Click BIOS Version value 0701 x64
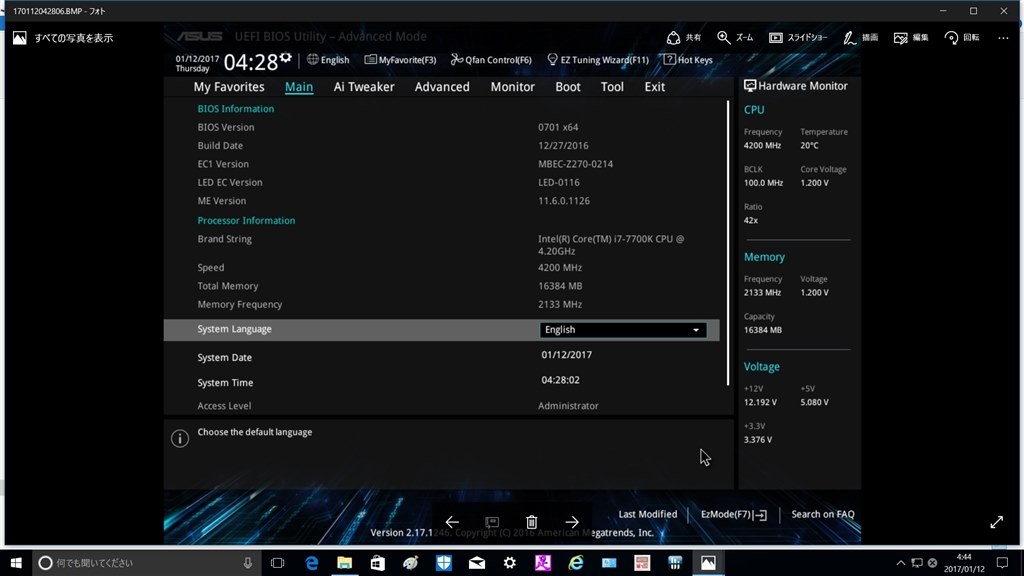The width and height of the screenshot is (1024, 576). 558,127
